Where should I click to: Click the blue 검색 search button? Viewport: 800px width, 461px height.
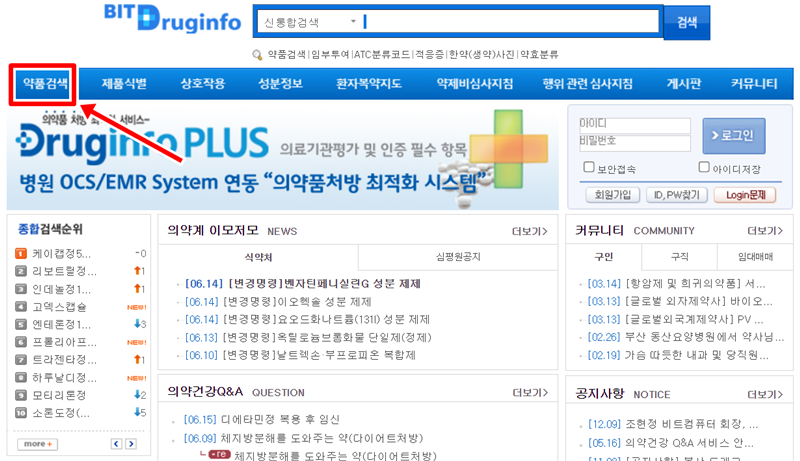click(687, 22)
